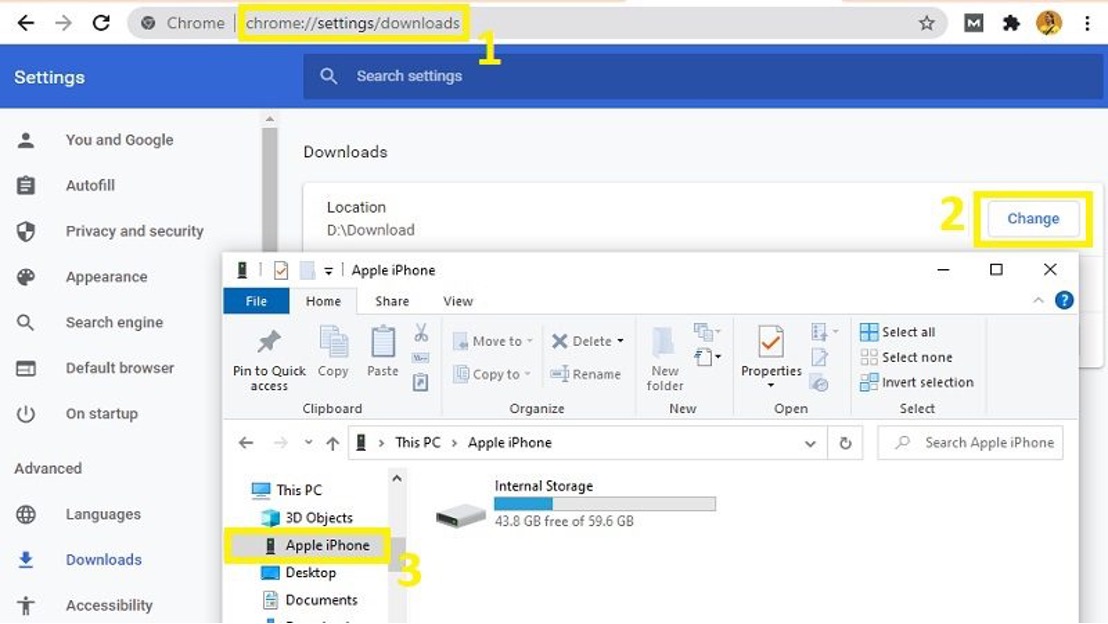
Task: Click the Change download location button
Action: point(1033,219)
